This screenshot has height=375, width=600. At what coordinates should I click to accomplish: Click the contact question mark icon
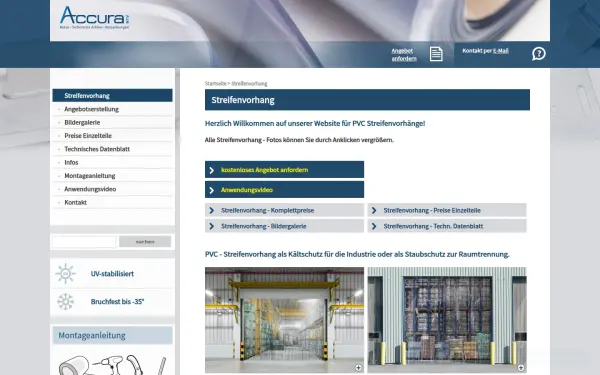pyautogui.click(x=538, y=54)
